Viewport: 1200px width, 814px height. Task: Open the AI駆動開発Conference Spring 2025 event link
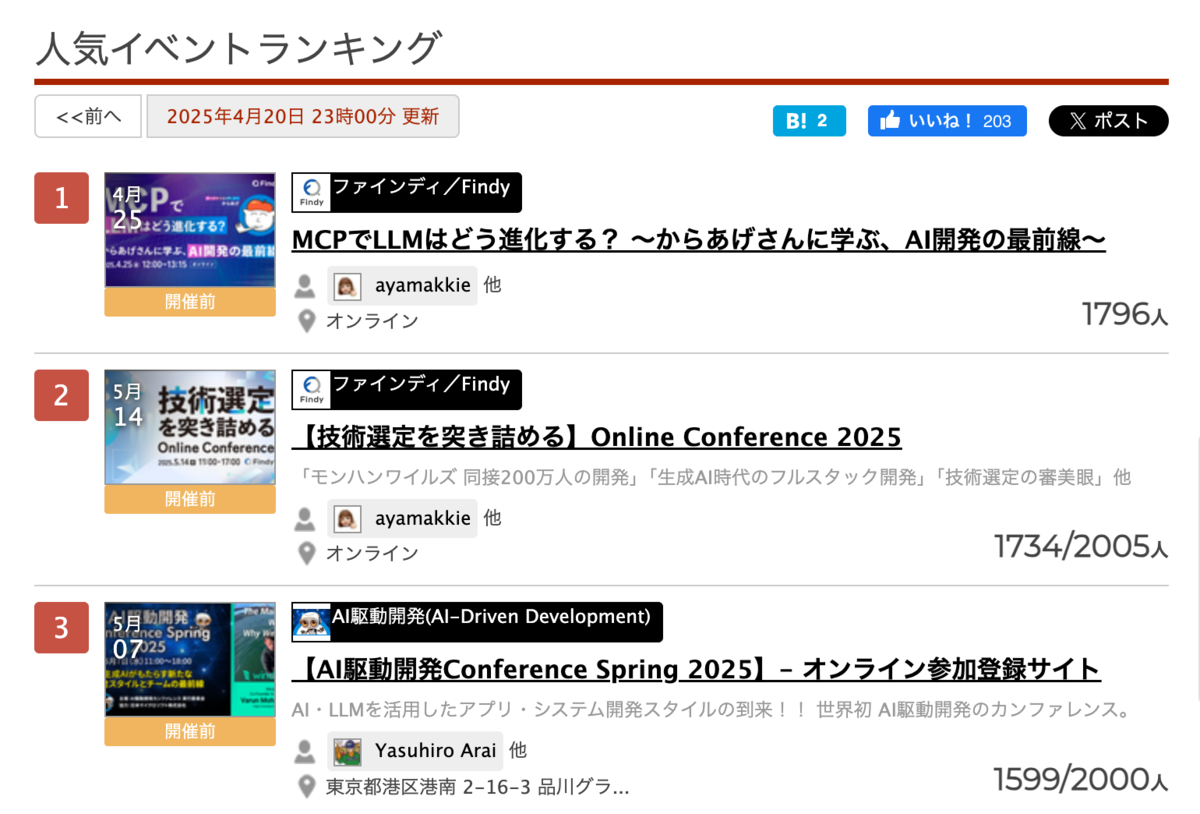[696, 669]
